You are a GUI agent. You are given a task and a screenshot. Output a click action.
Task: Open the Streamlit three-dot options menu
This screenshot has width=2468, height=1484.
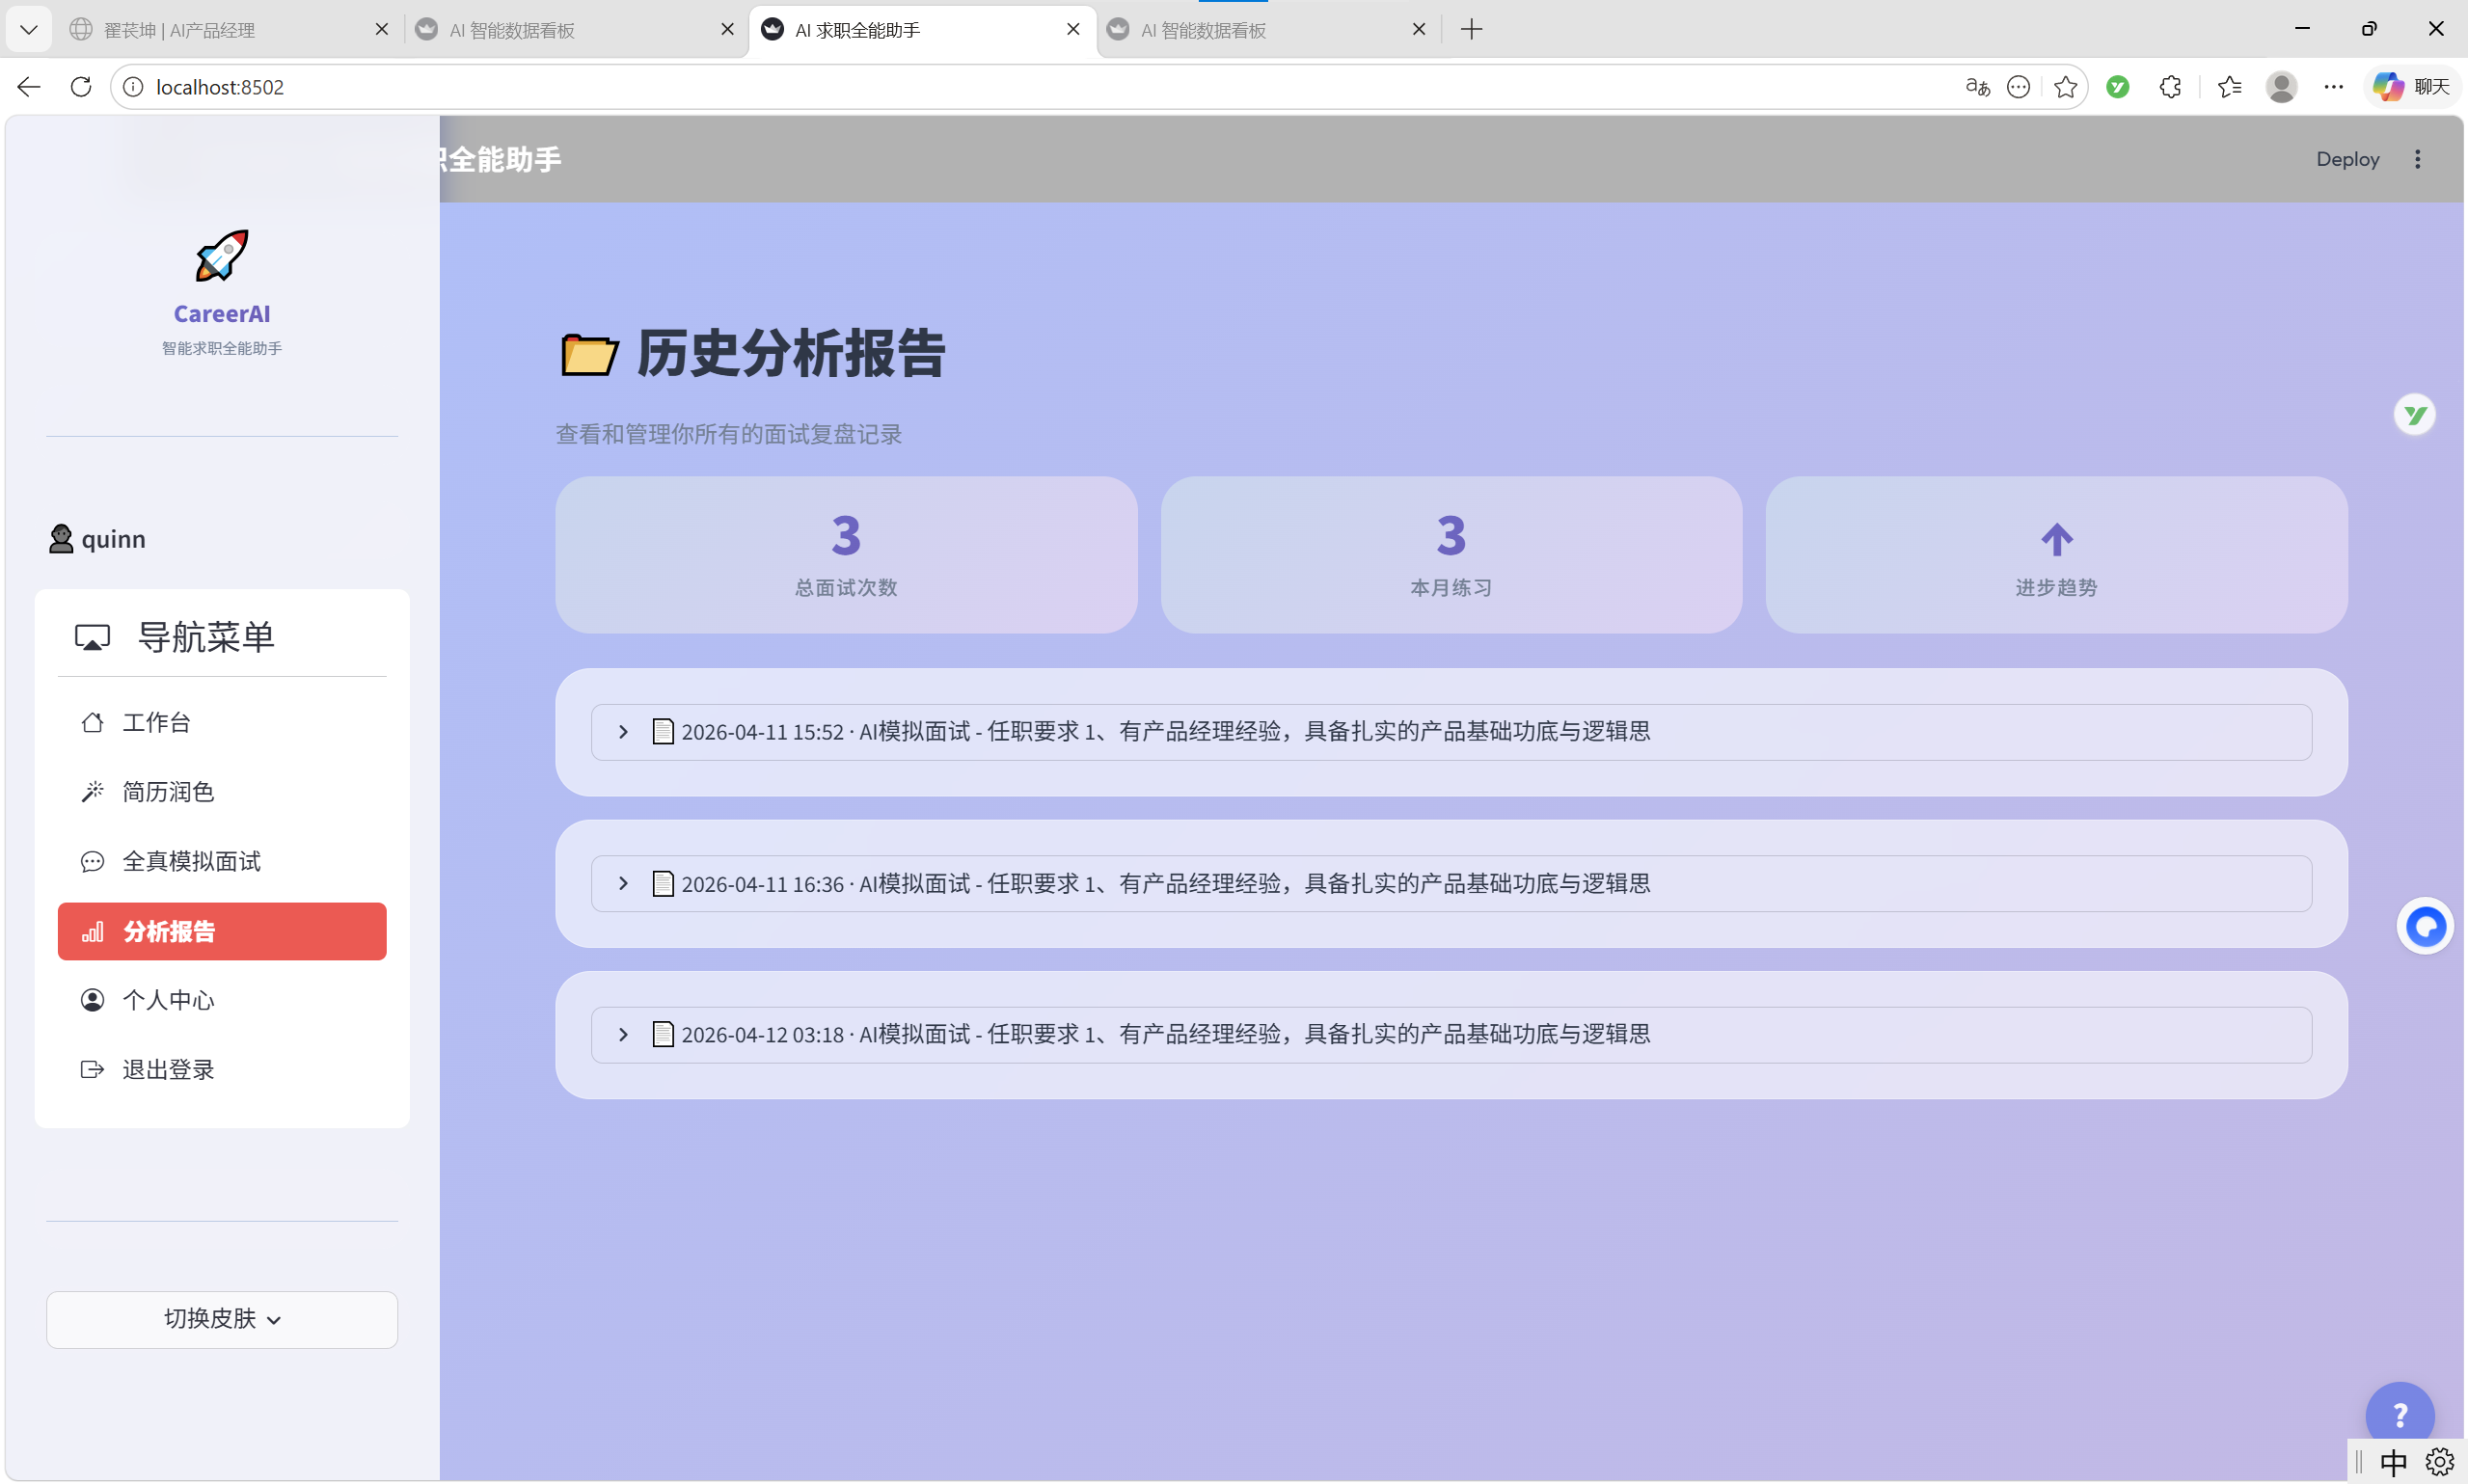tap(2418, 159)
